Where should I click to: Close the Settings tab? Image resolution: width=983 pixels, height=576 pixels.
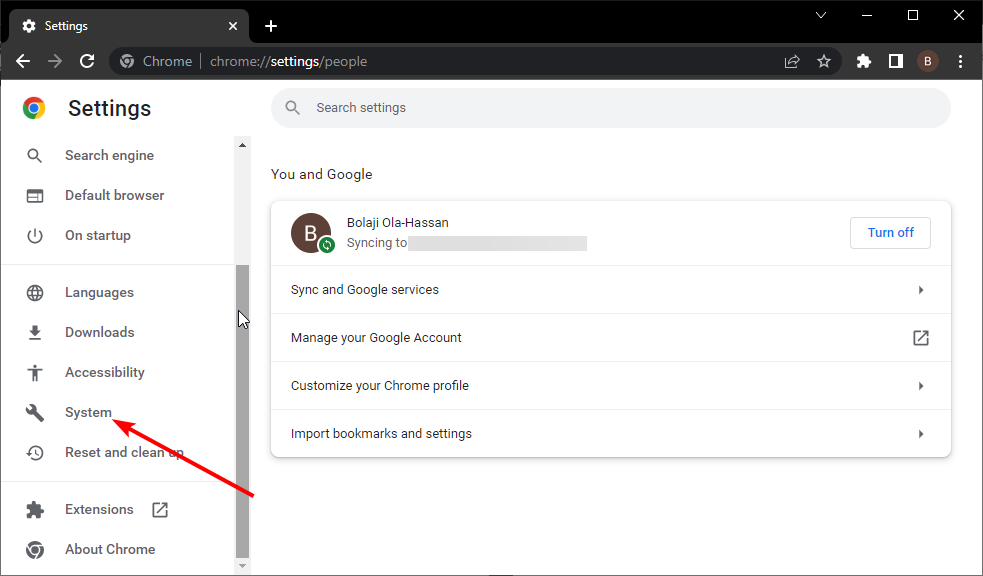[x=233, y=26]
